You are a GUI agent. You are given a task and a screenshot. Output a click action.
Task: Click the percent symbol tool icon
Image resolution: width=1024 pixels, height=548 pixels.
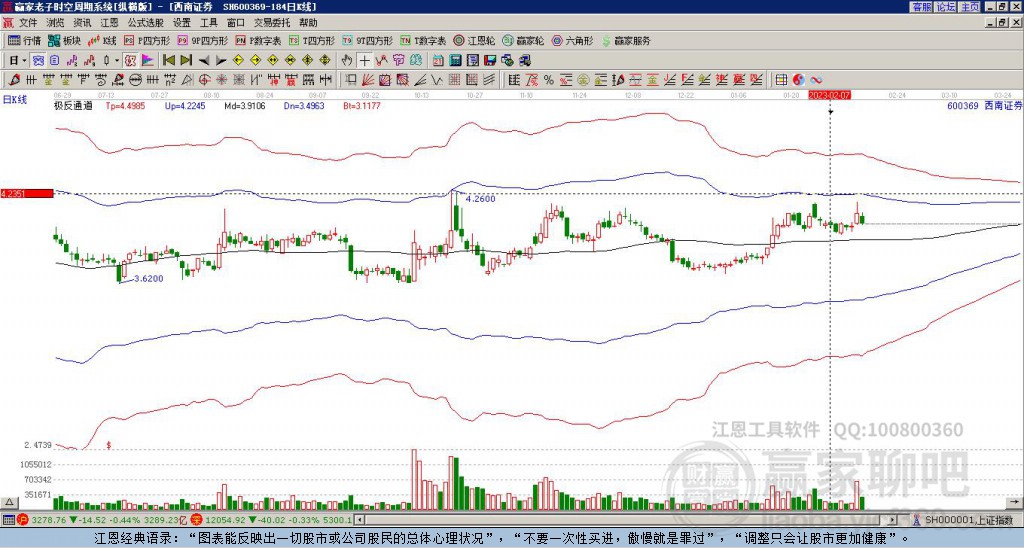pyautogui.click(x=549, y=80)
